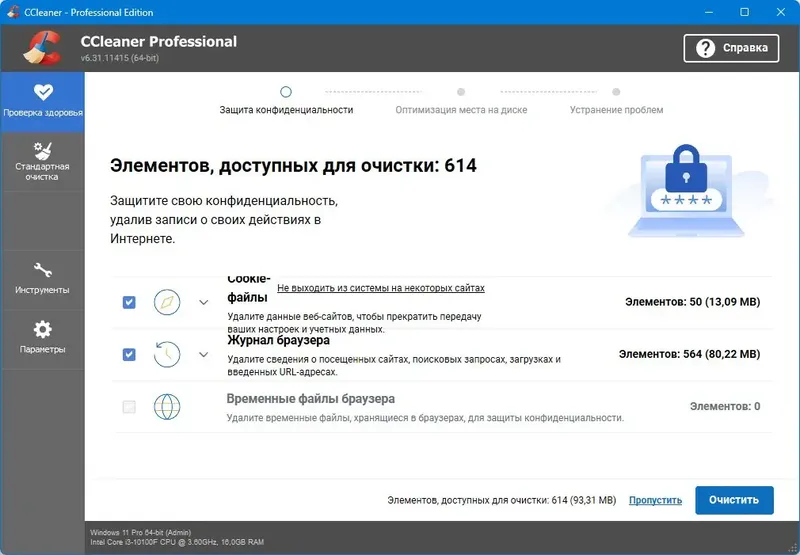Click the Элементов: 564 (80,22 MB) value

[x=689, y=354]
